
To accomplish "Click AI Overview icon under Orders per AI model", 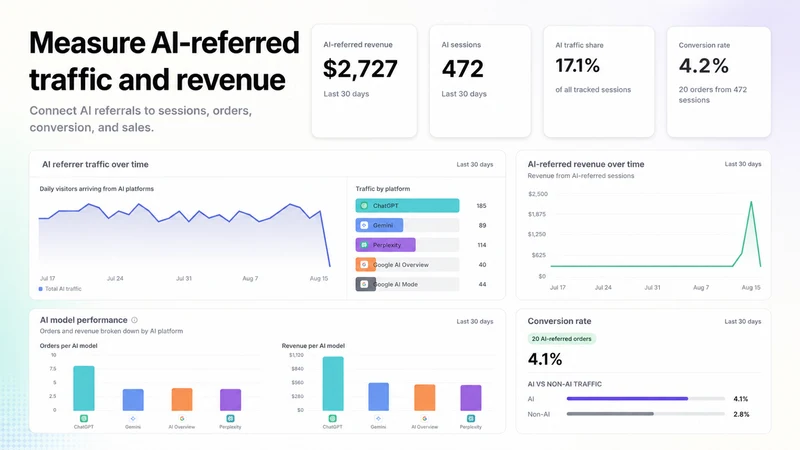I will (x=182, y=418).
